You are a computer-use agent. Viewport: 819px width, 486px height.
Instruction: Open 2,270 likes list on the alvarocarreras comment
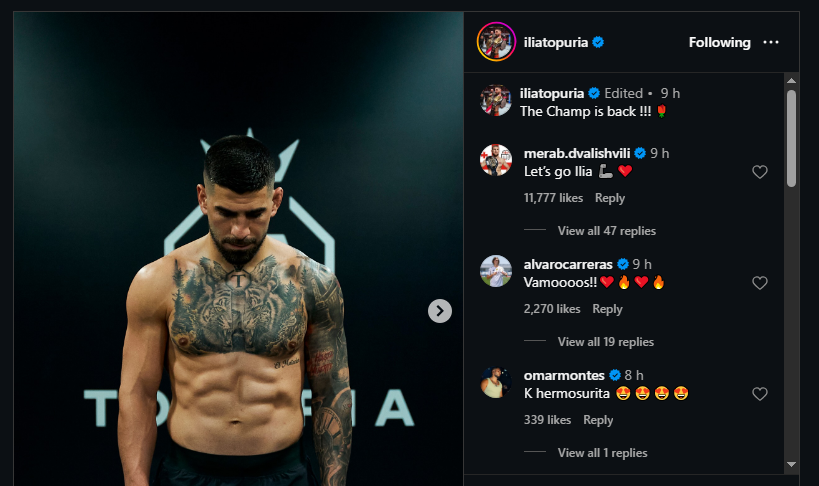point(553,309)
